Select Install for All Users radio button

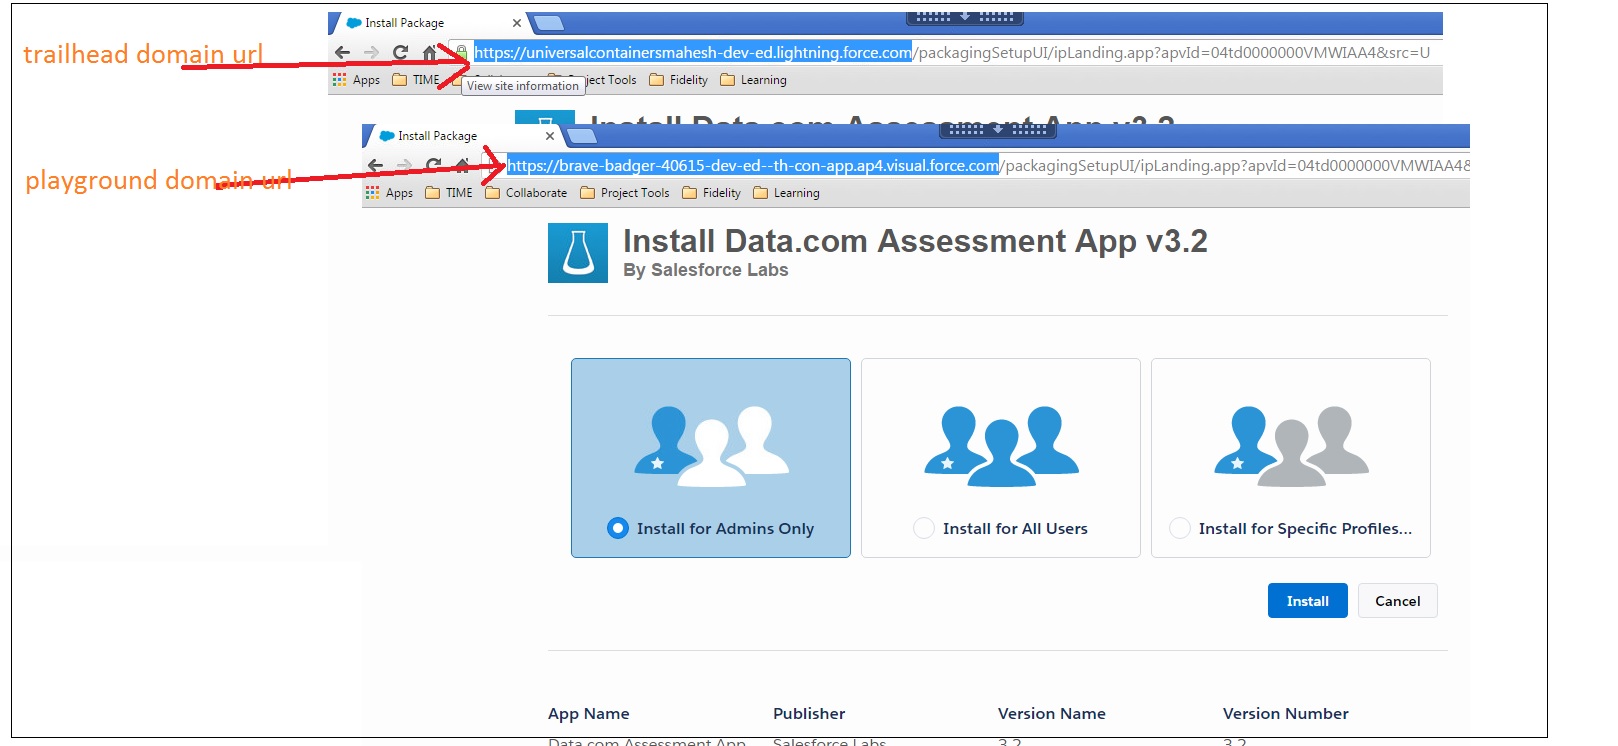tap(924, 528)
